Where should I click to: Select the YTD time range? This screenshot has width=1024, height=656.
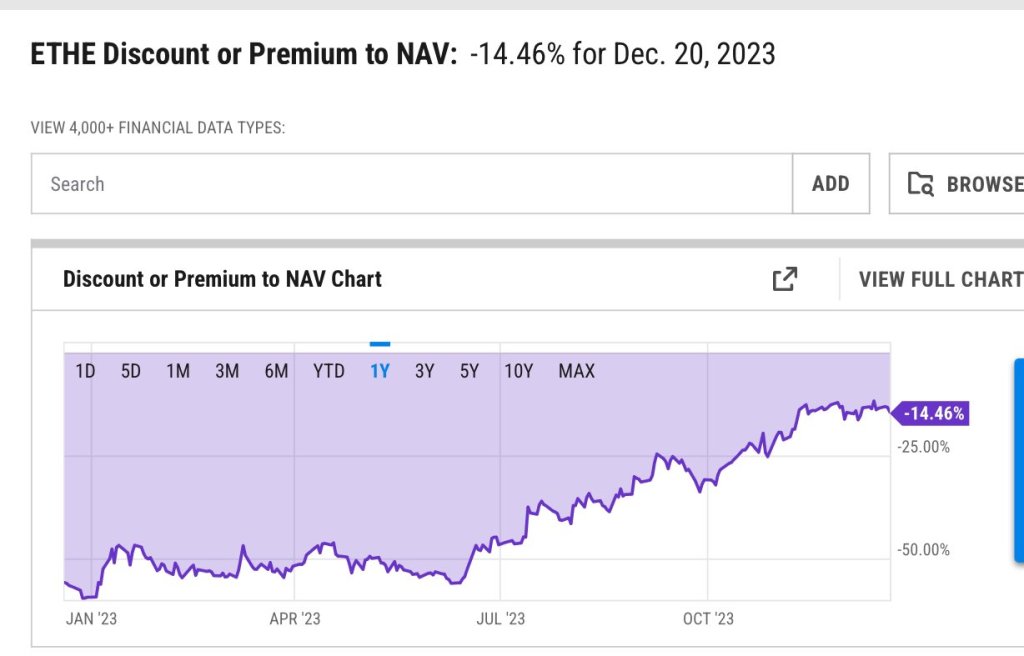click(328, 370)
